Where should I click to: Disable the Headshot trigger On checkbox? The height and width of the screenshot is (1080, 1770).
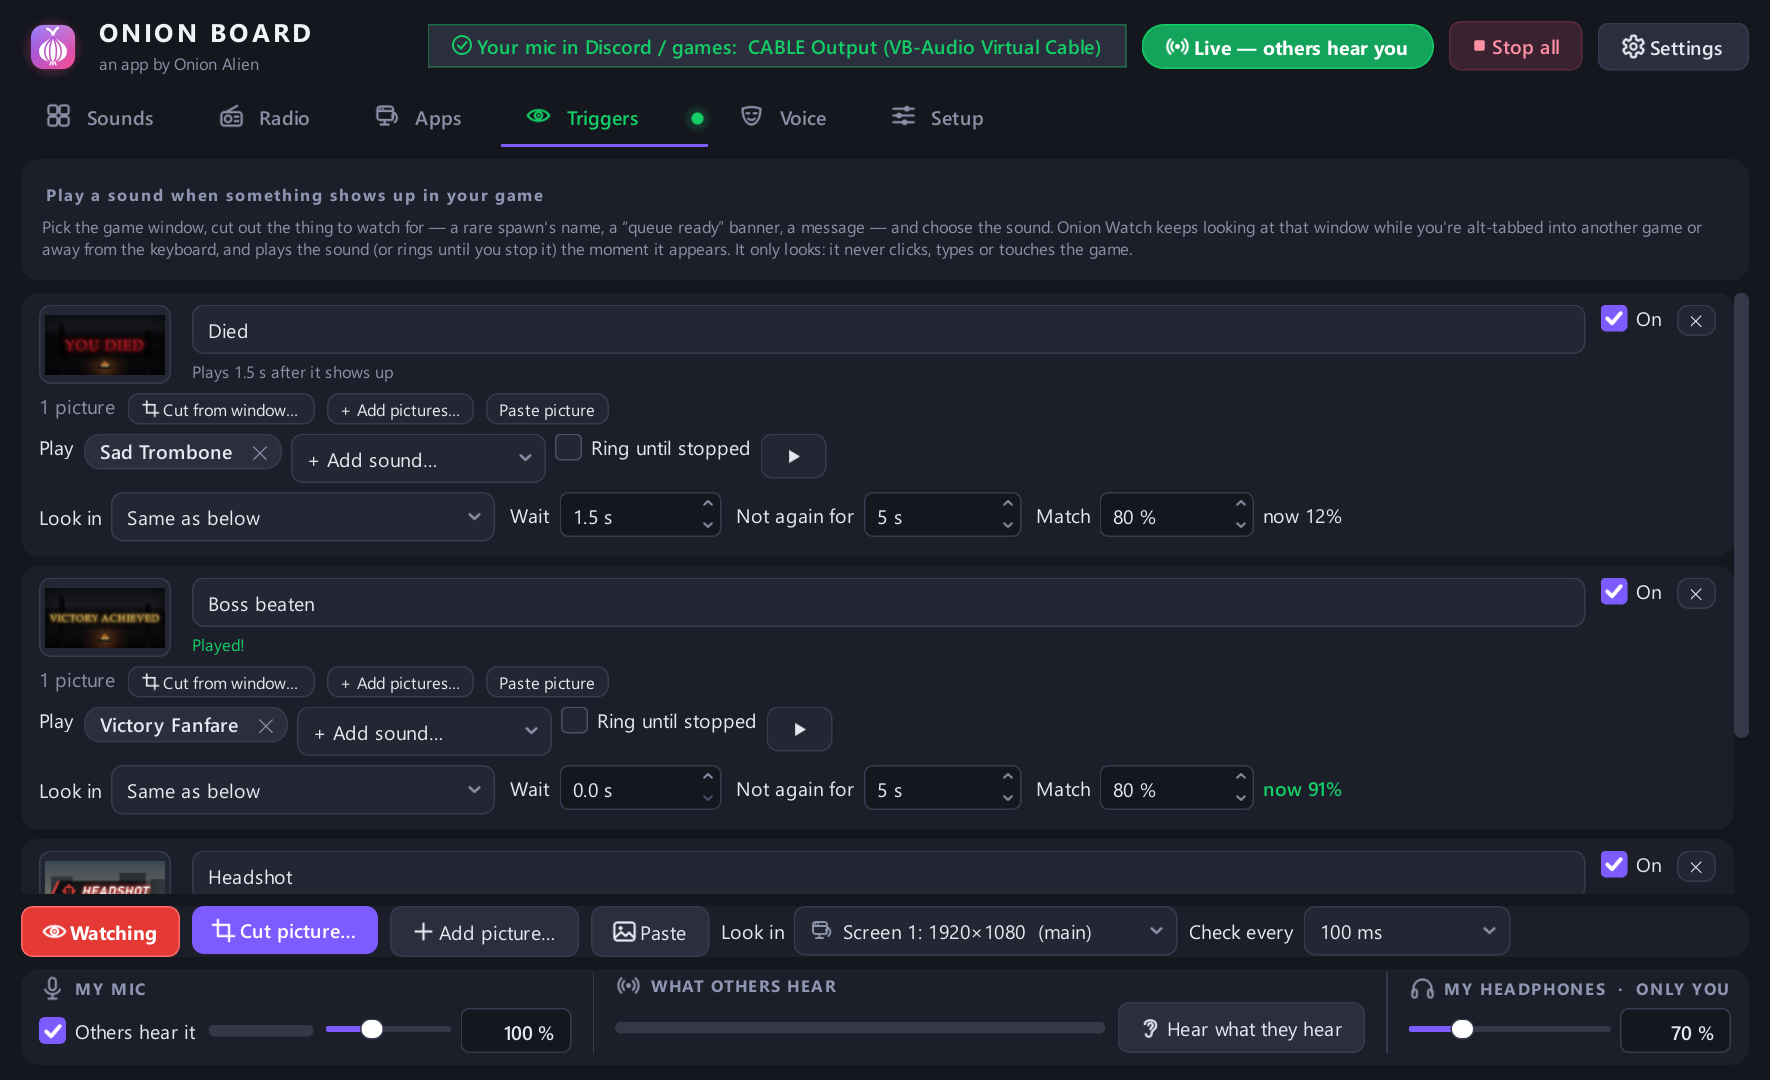click(1614, 864)
